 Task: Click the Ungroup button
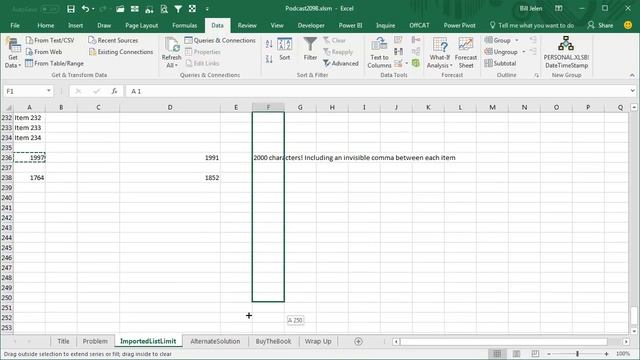tap(501, 52)
